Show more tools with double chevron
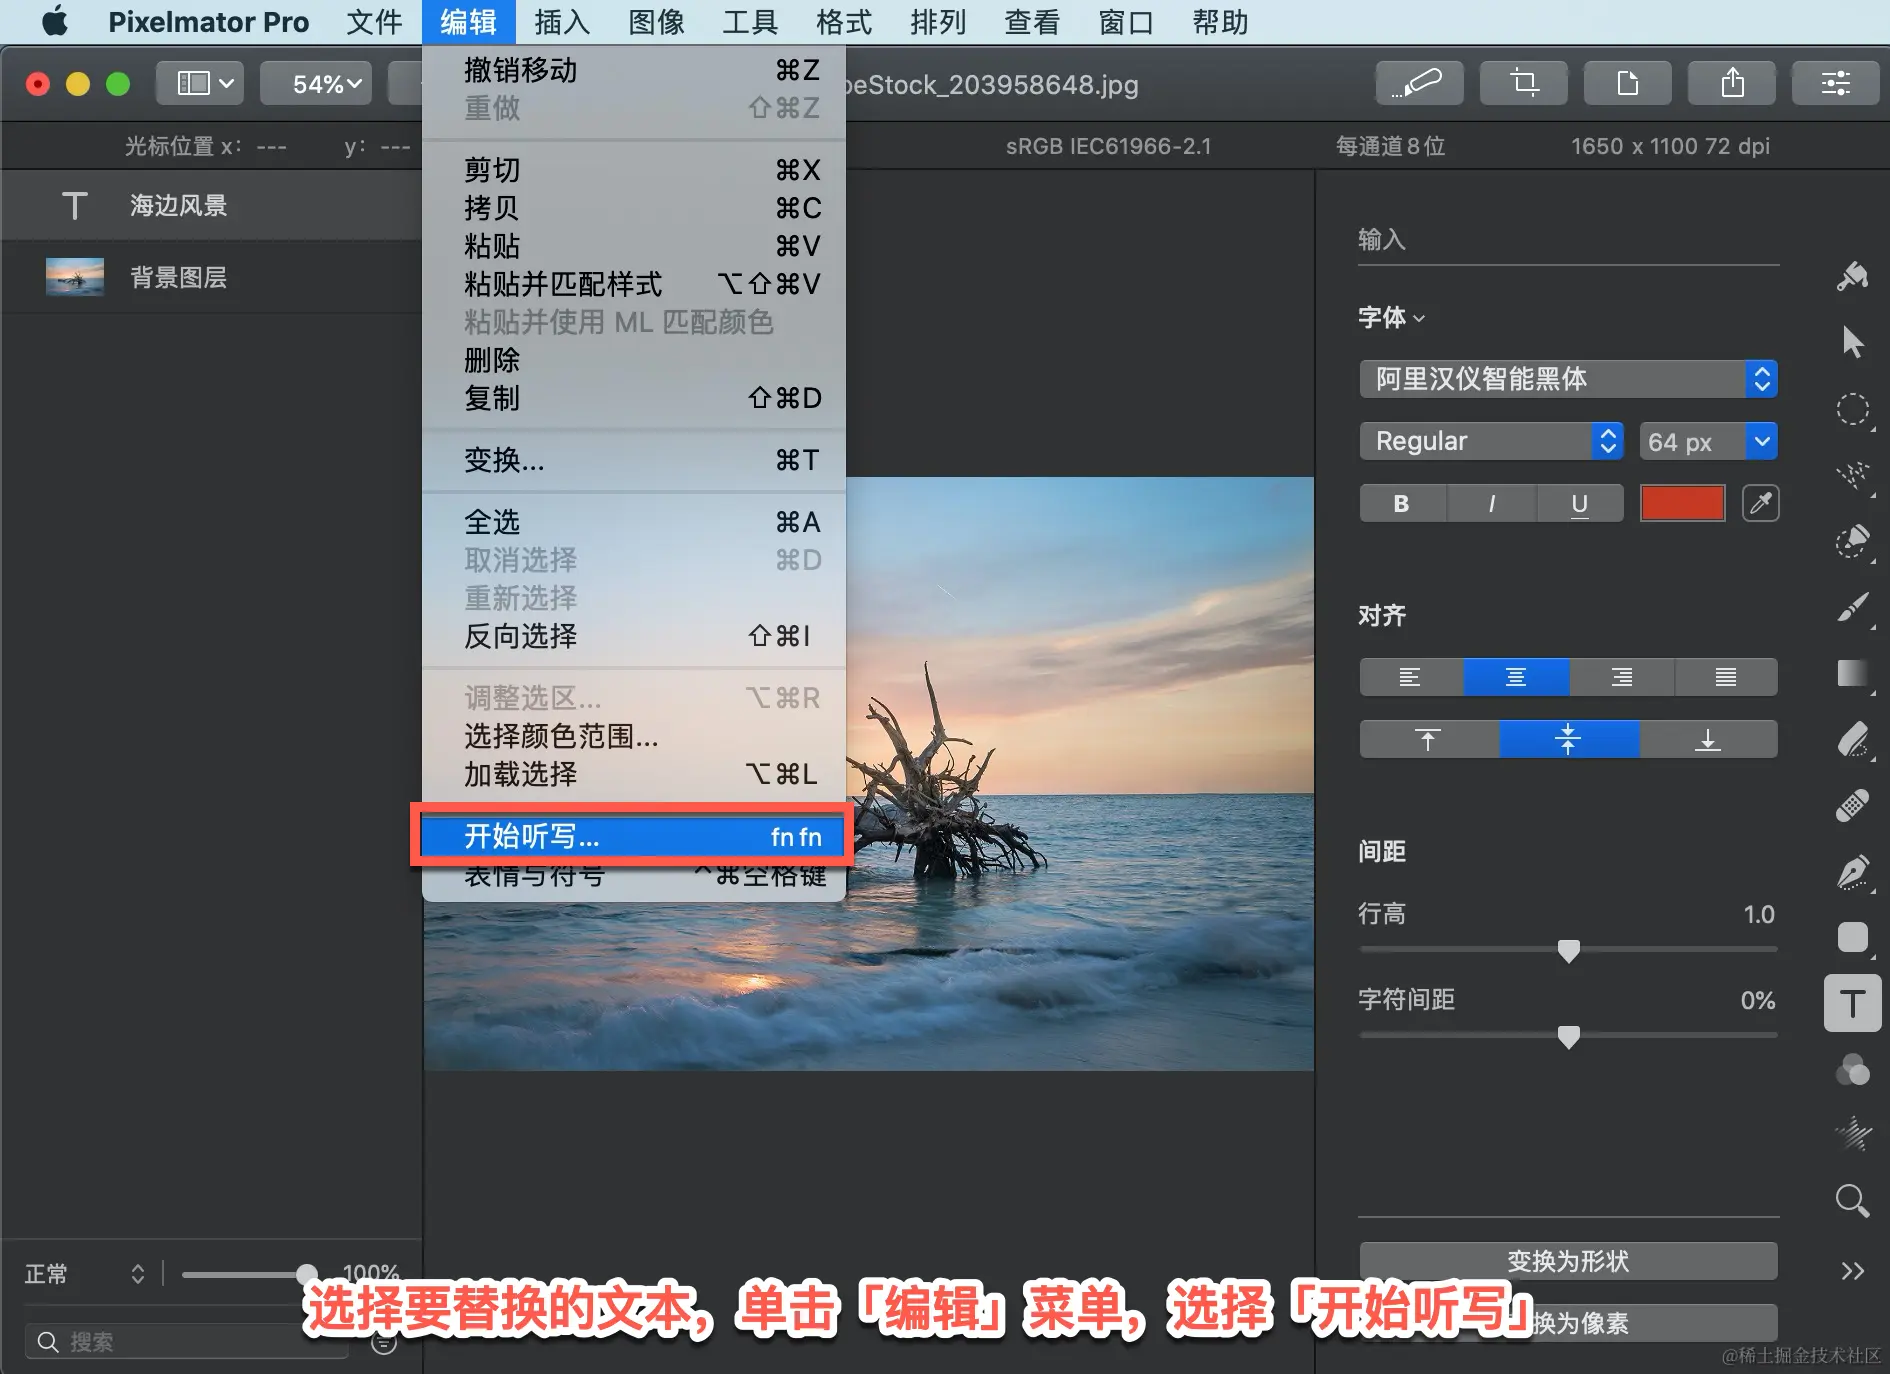The width and height of the screenshot is (1890, 1374). click(1852, 1271)
